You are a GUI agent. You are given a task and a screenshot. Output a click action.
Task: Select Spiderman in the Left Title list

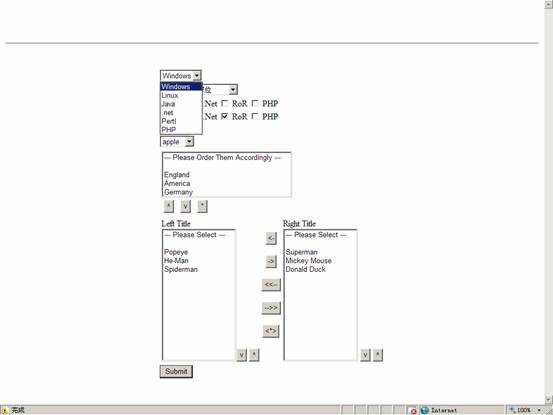(181, 269)
